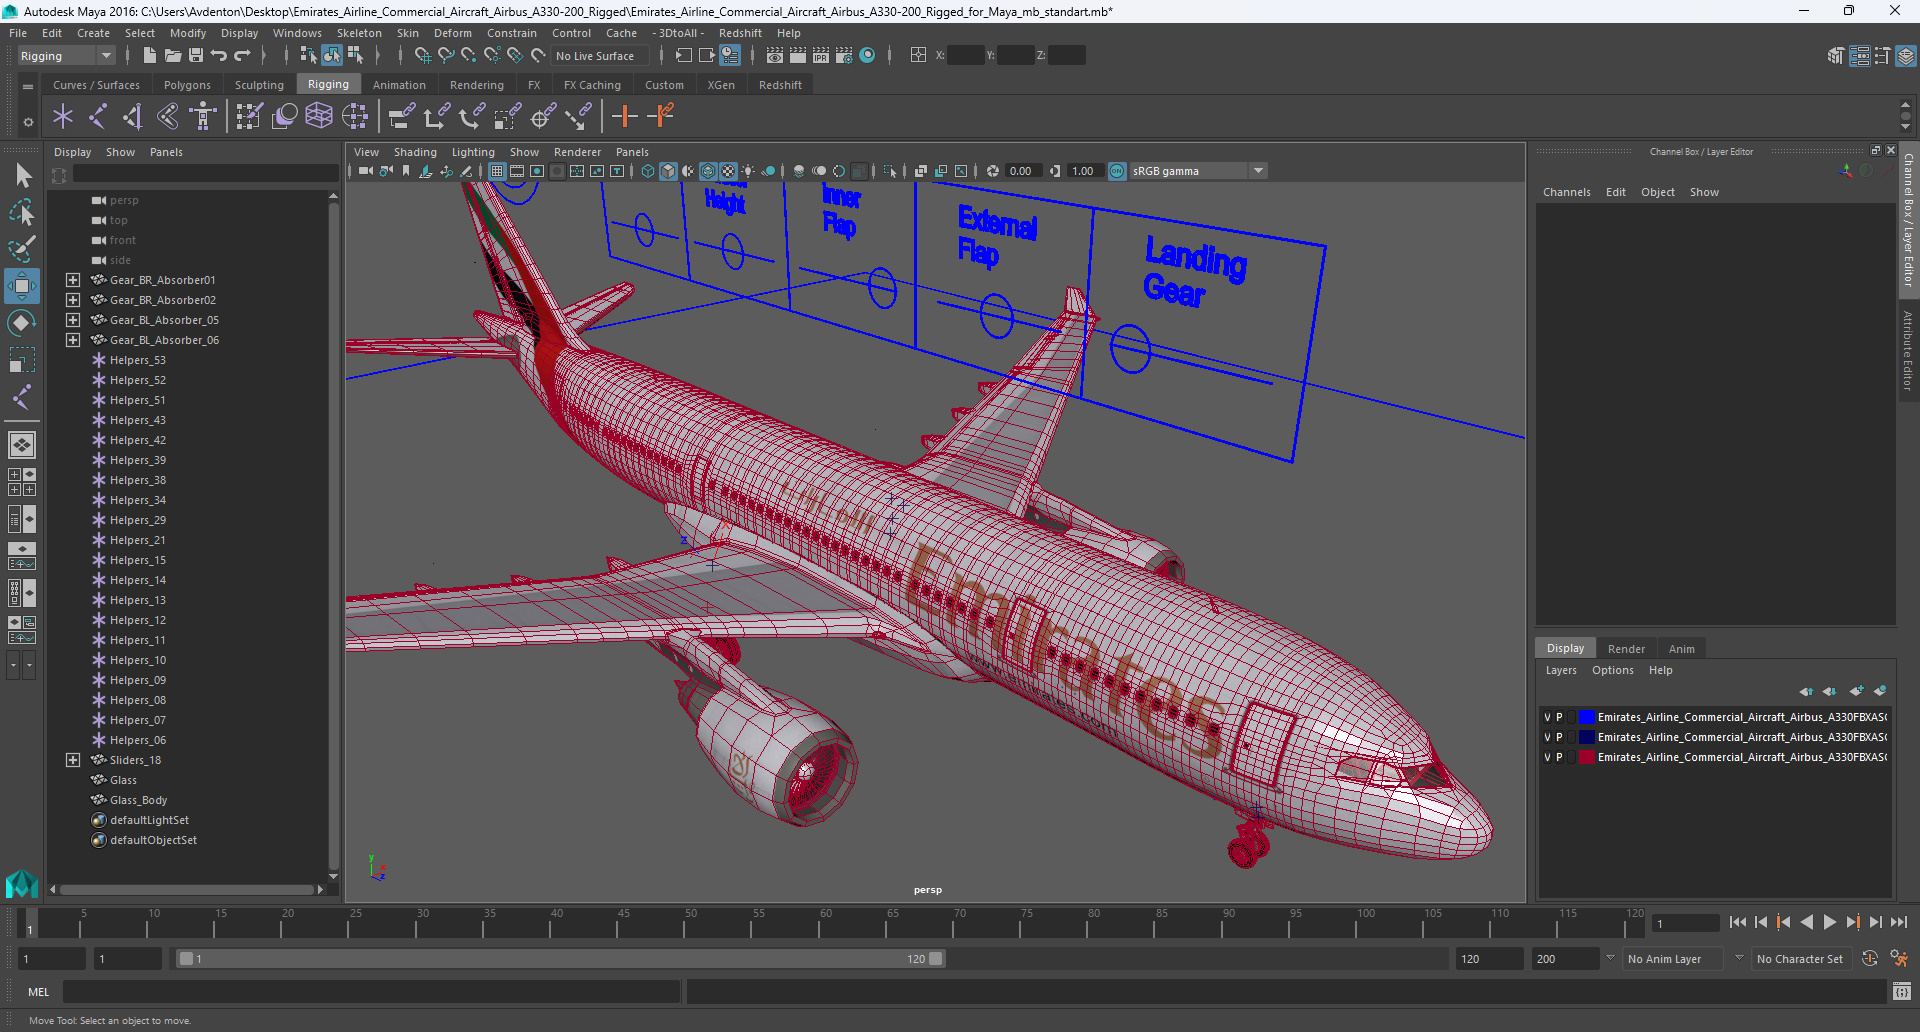Activate the Scale tool in the toolbox

tap(22, 360)
